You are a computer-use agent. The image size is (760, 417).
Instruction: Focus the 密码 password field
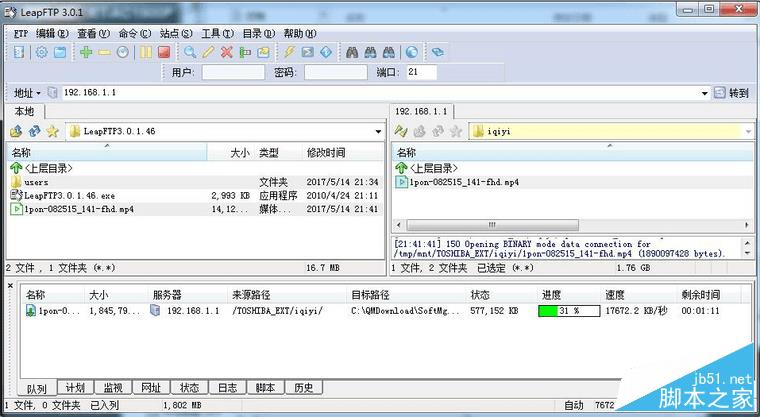click(x=336, y=73)
